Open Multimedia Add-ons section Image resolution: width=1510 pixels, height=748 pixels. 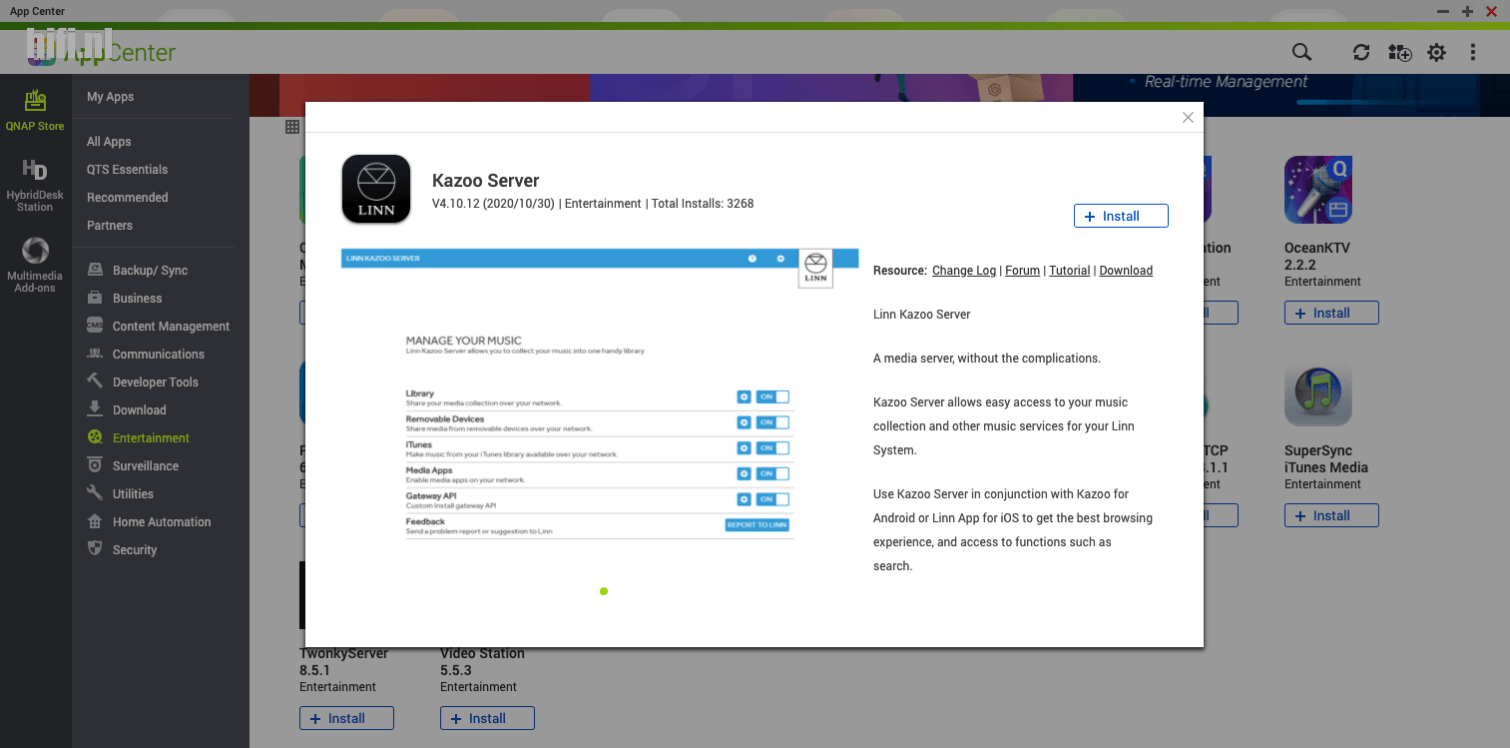coord(35,264)
